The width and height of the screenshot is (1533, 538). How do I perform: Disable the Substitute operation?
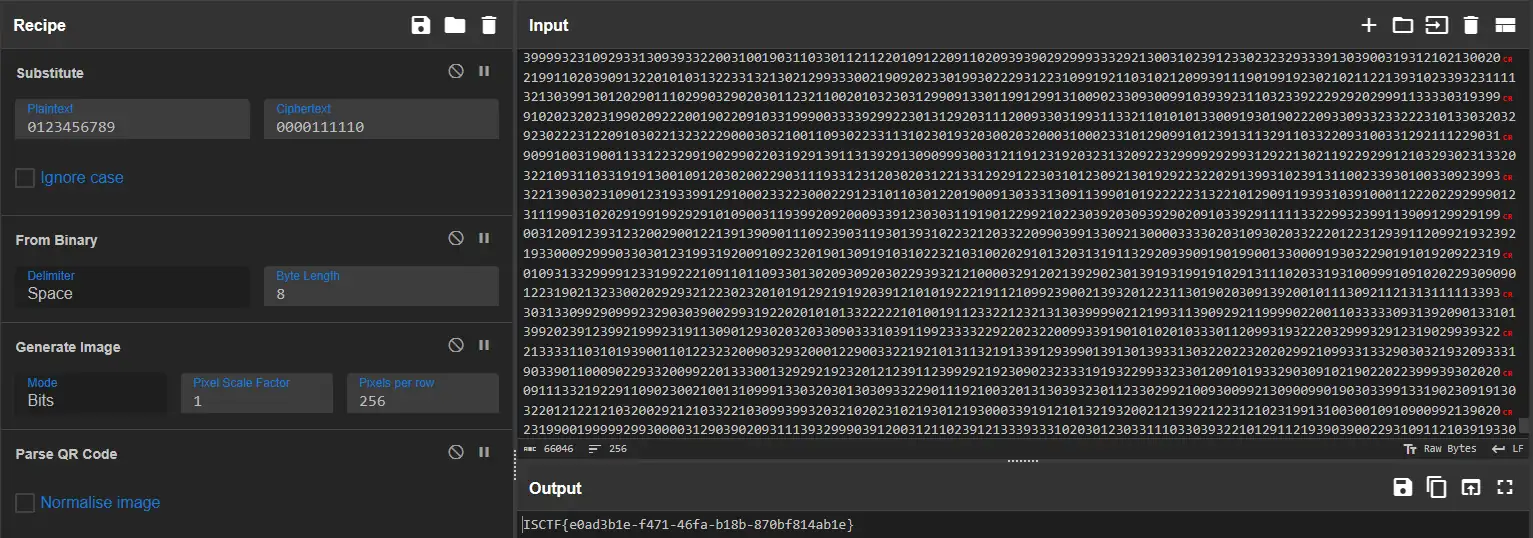456,71
